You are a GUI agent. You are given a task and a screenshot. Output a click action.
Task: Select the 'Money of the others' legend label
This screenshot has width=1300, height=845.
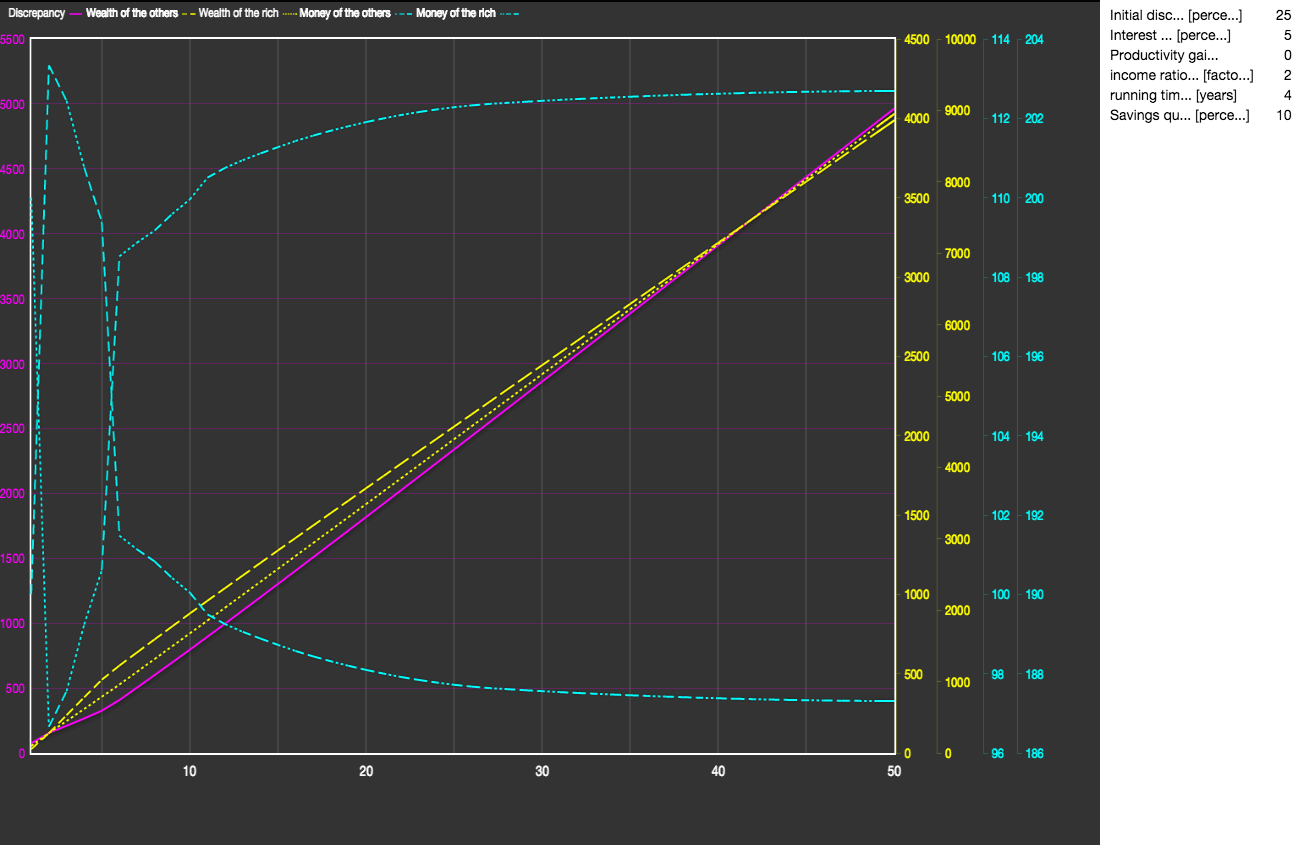point(344,13)
